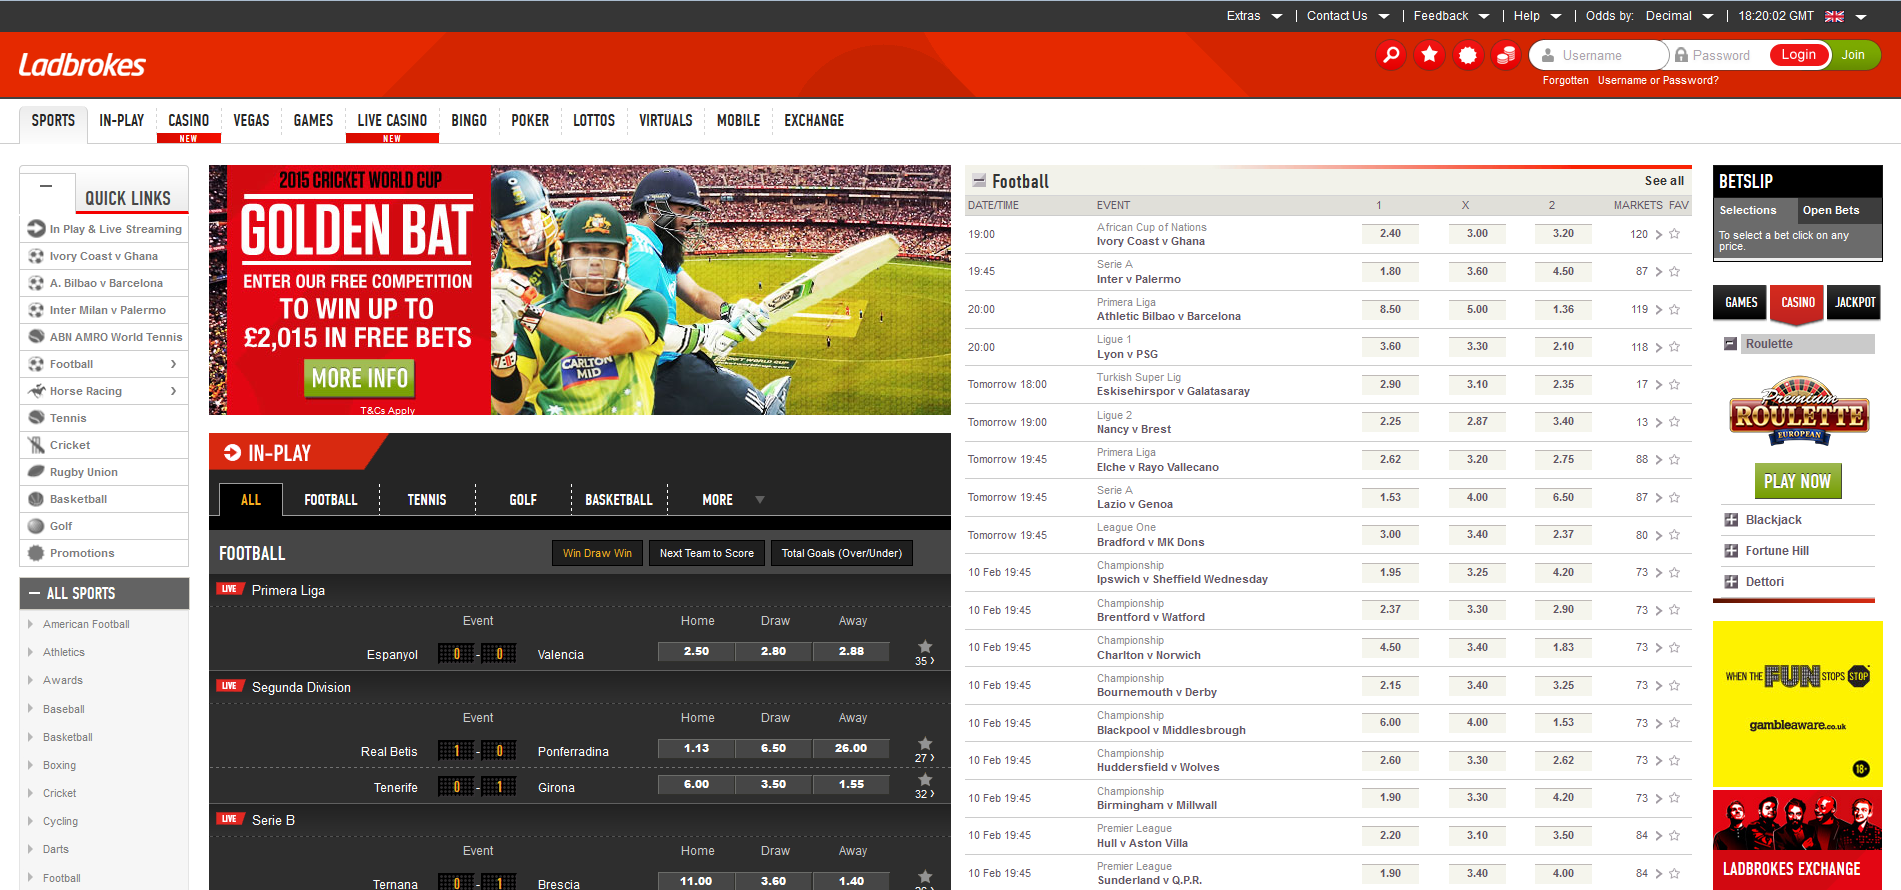Expand Blackjack in the casino panel

point(1731,520)
